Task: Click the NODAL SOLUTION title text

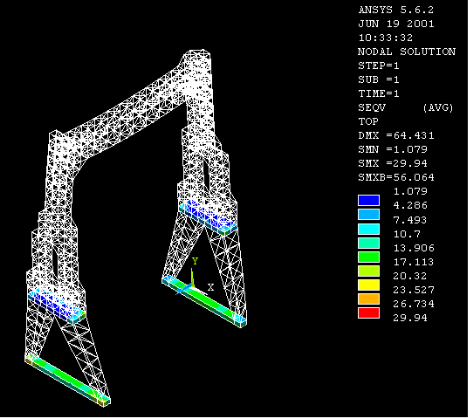Action: 407,52
